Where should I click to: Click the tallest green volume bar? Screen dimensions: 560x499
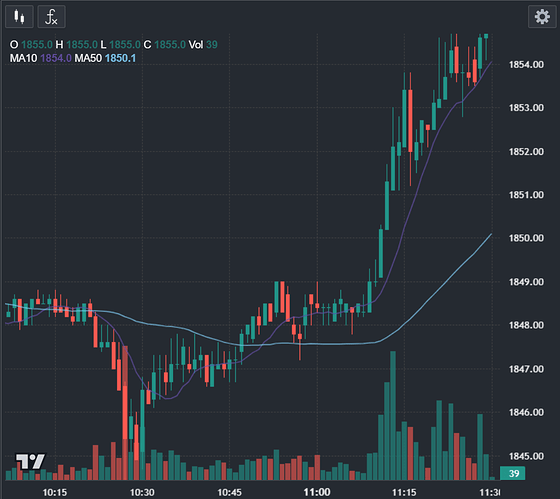393,415
